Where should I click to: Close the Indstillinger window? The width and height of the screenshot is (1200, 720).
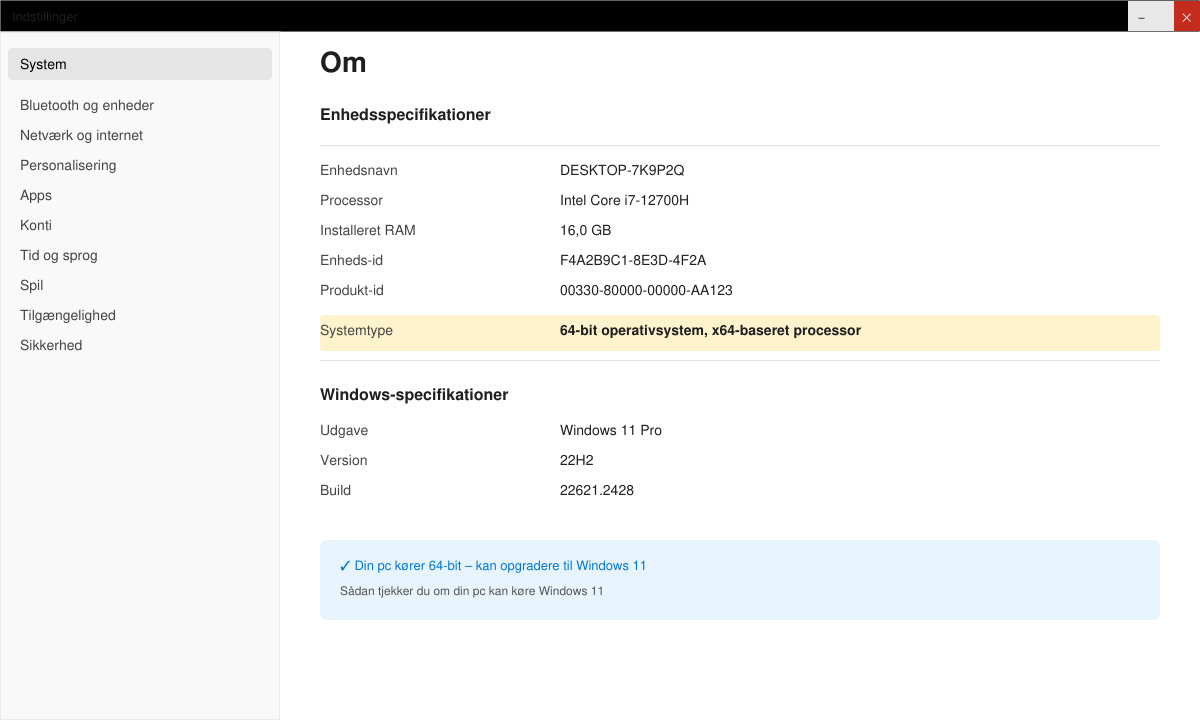1187,17
